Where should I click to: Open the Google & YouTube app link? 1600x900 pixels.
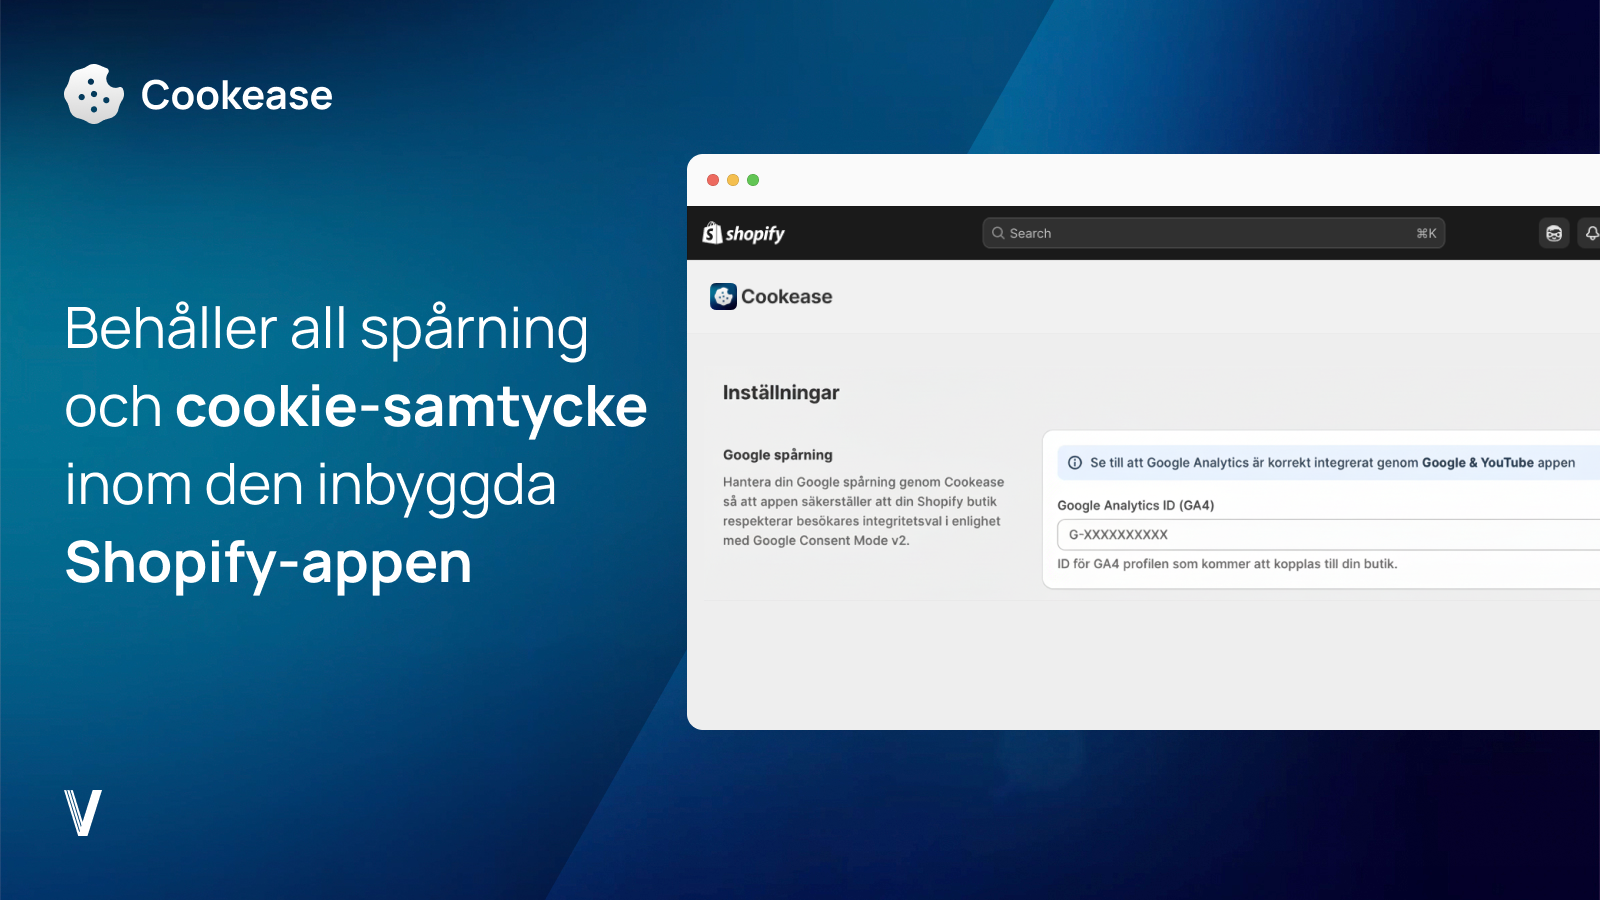(x=1478, y=463)
